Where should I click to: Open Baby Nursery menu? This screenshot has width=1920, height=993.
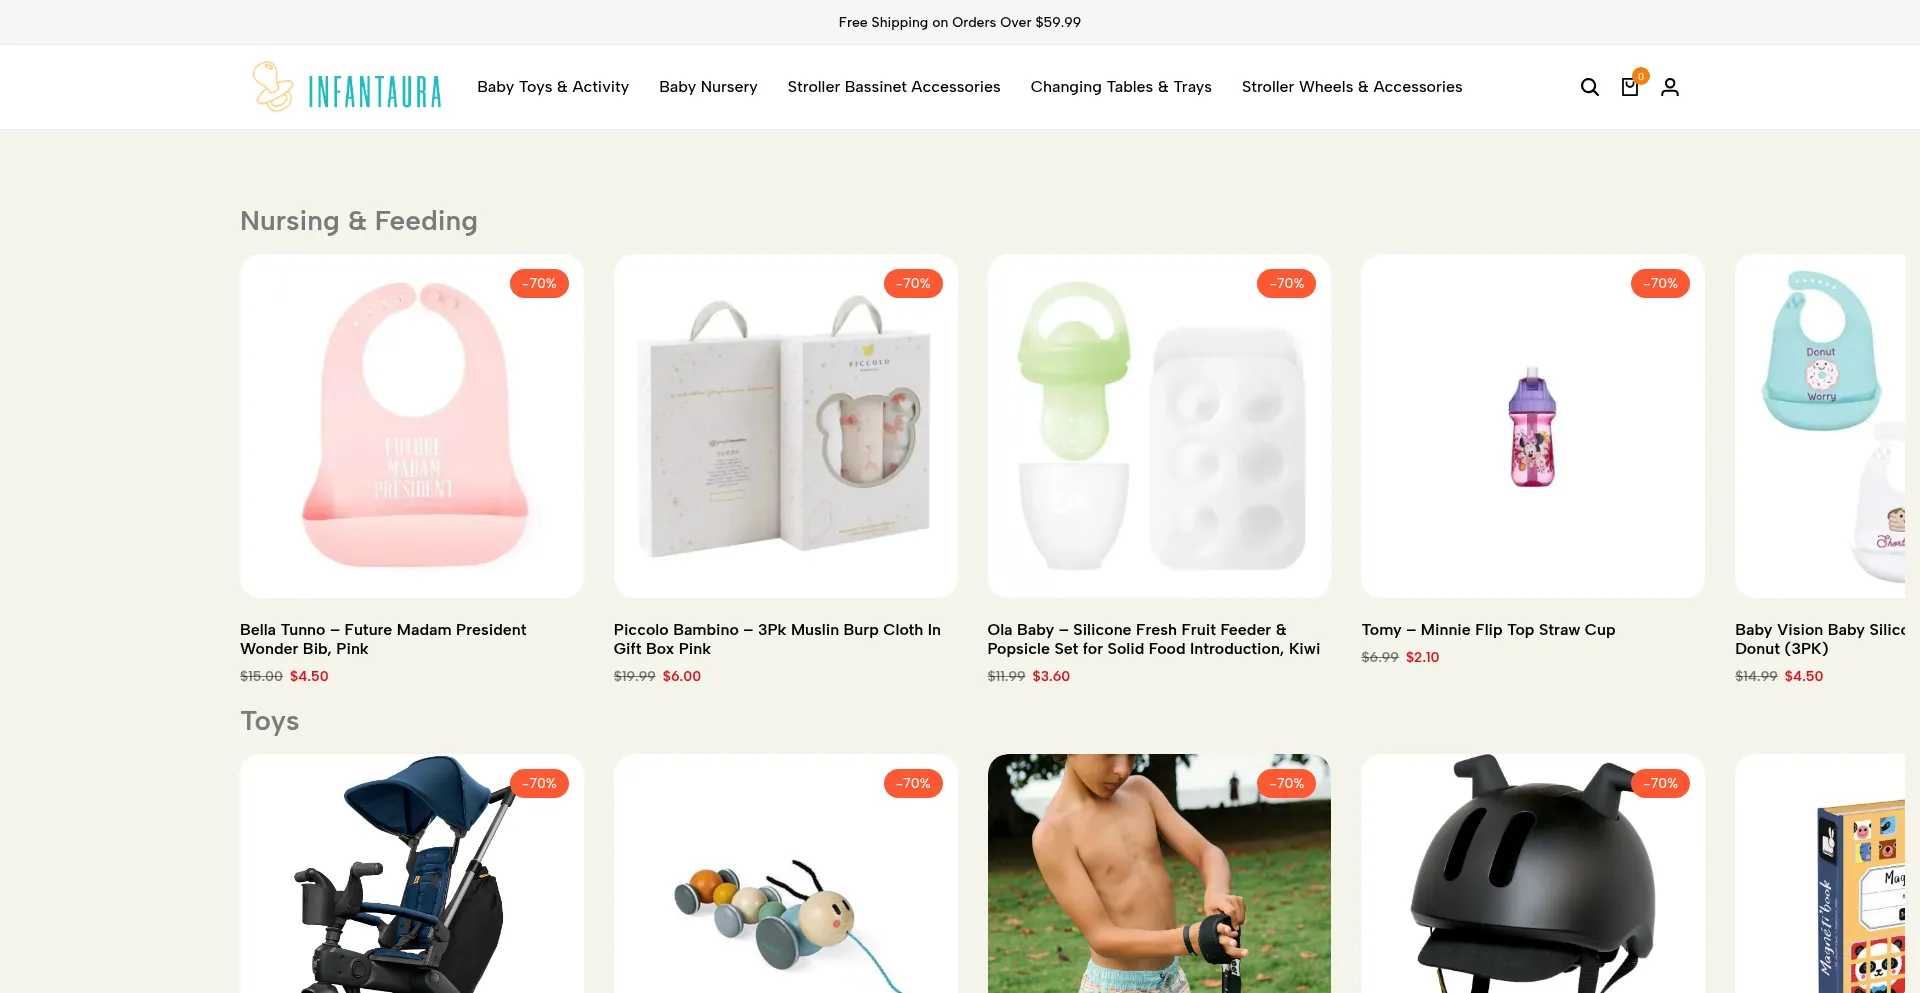[708, 87]
